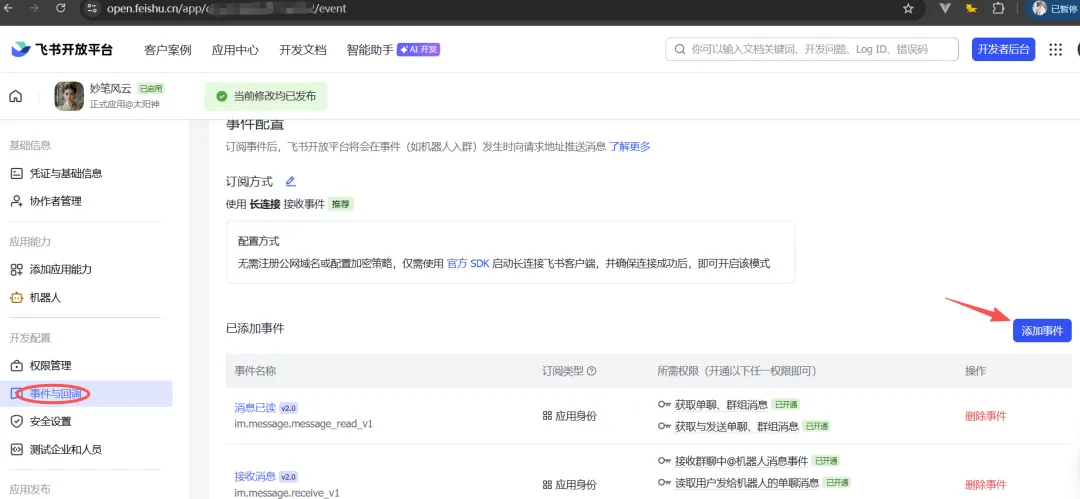
Task: Click the 妙笔风云 app avatar
Action: click(69, 96)
